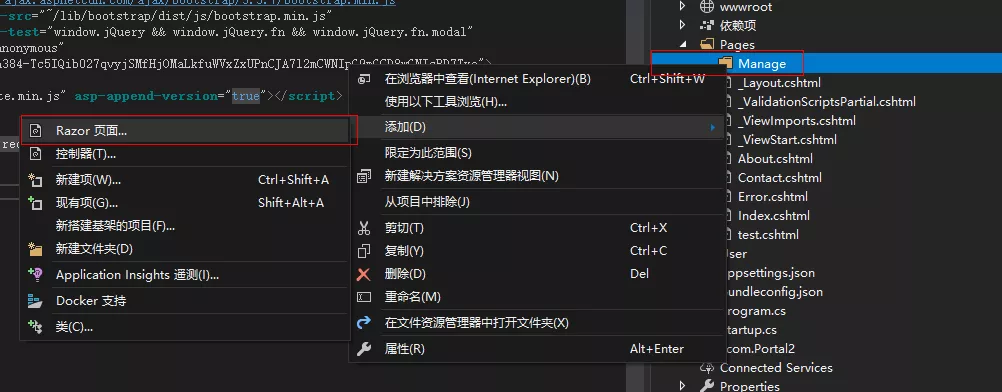Viewport: 1002px width, 392px height.
Task: Collapse the Pages folder node
Action: (x=682, y=44)
